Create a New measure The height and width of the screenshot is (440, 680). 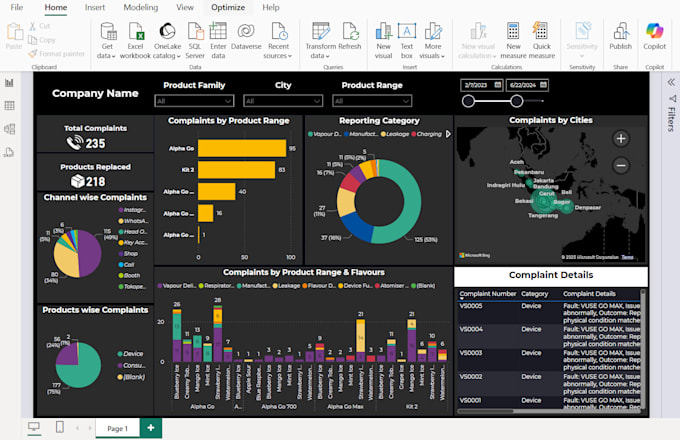tap(513, 41)
